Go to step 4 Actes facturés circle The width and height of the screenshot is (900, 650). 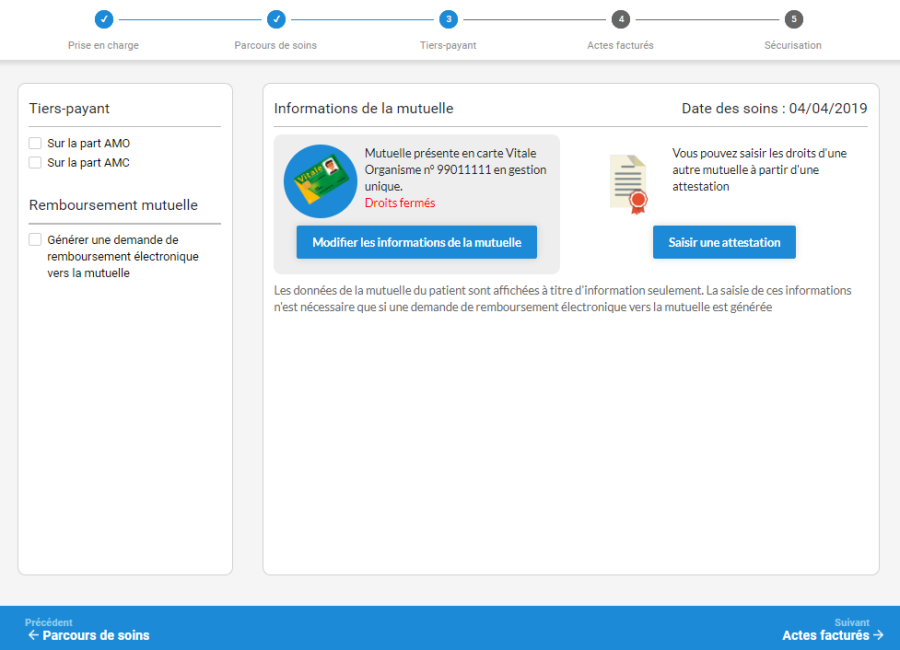(x=621, y=19)
